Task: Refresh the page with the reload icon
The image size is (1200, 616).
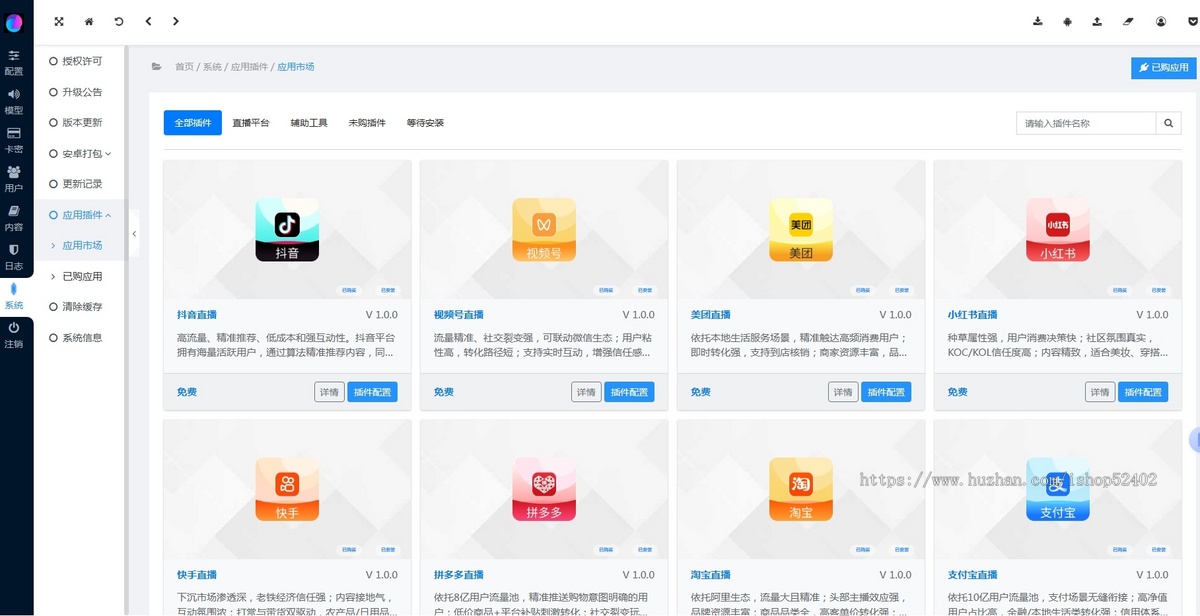Action: pyautogui.click(x=119, y=21)
